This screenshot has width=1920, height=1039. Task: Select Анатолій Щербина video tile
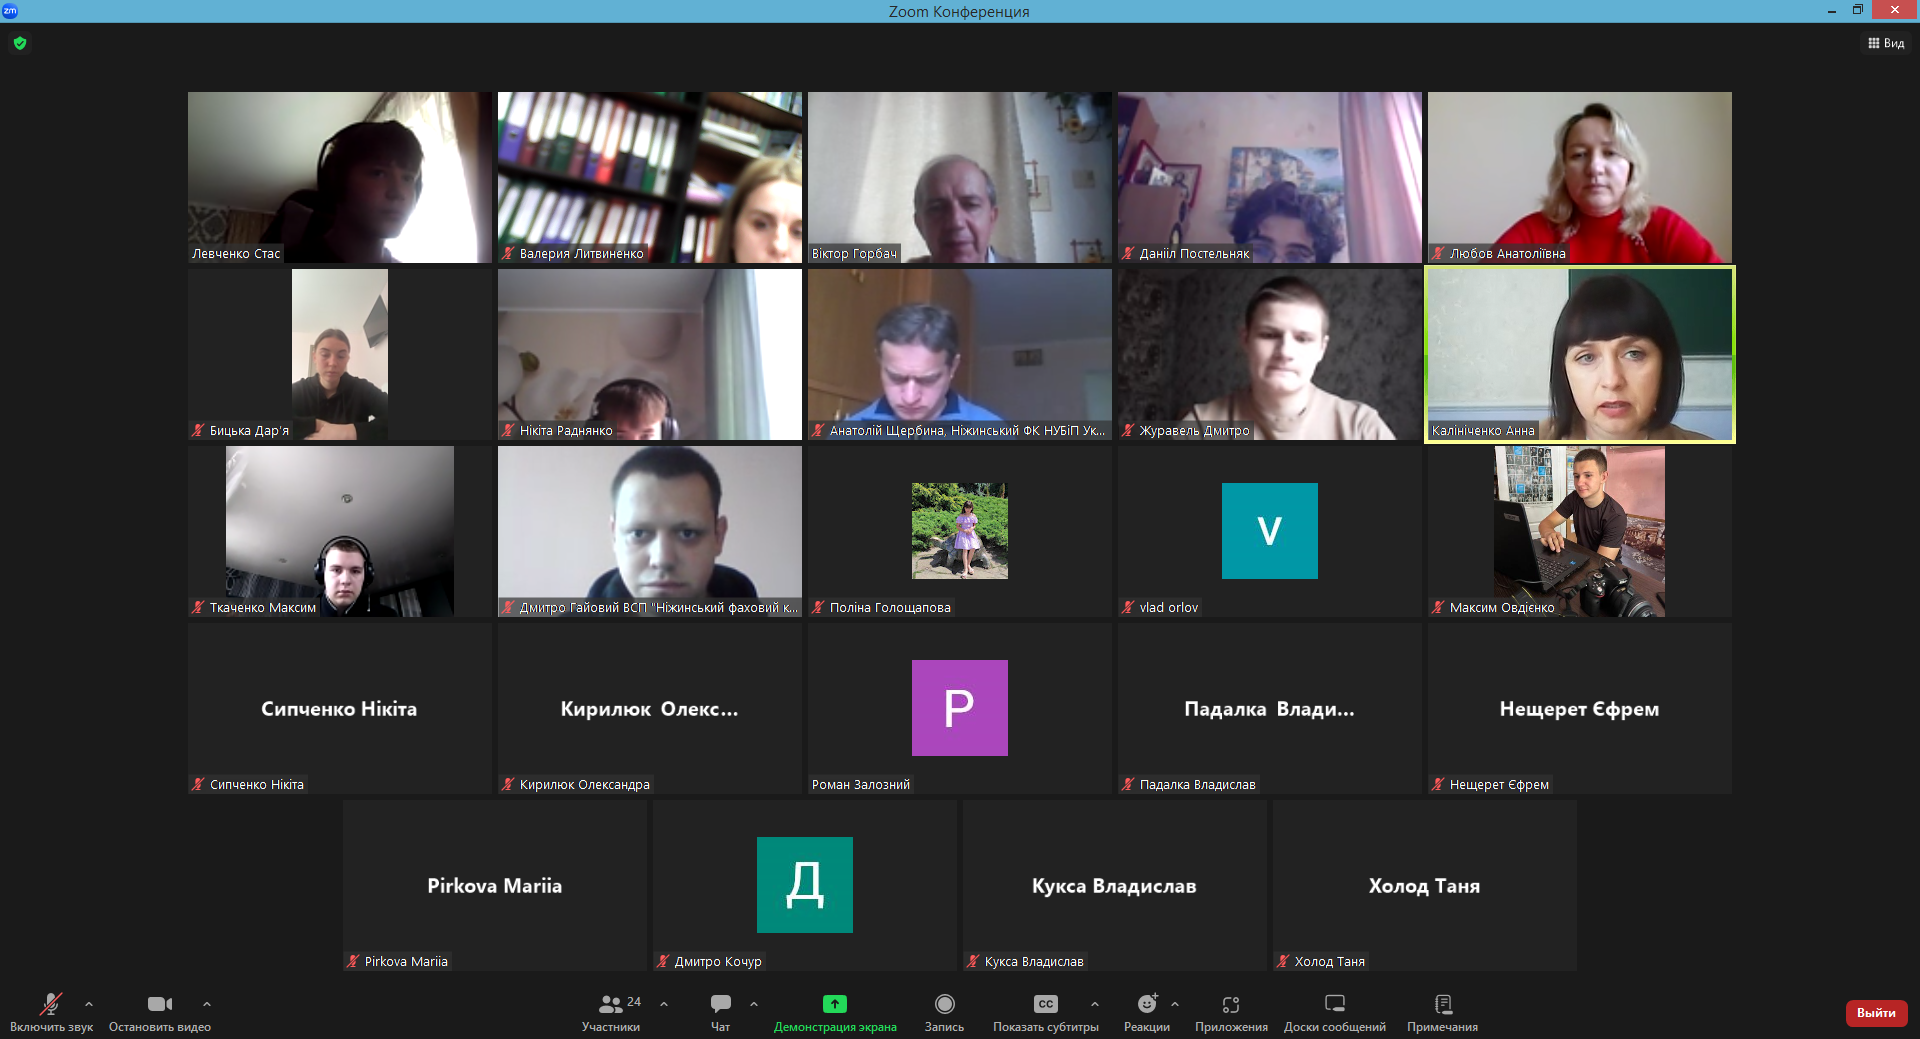pos(960,355)
